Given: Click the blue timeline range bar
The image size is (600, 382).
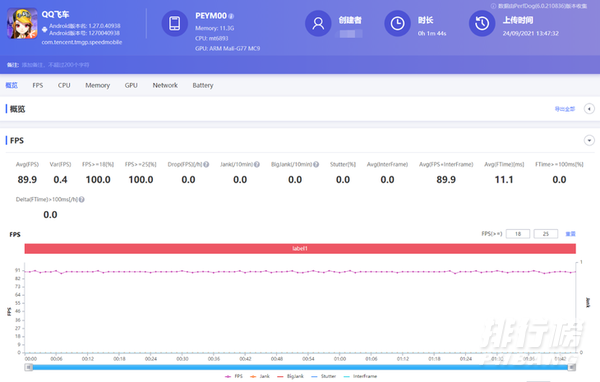Looking at the screenshot, I should point(300,367).
